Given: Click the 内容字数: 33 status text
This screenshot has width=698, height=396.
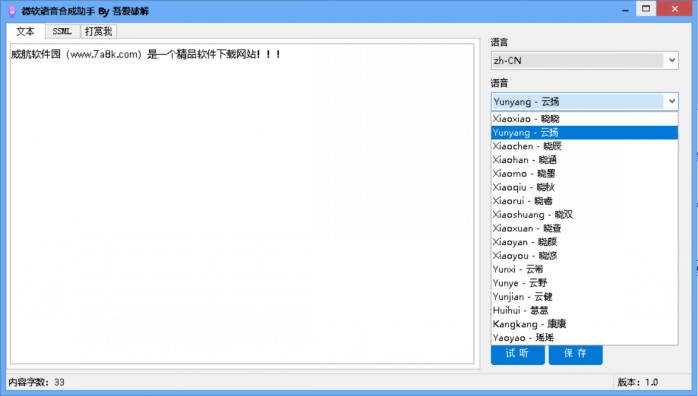Looking at the screenshot, I should [x=37, y=382].
